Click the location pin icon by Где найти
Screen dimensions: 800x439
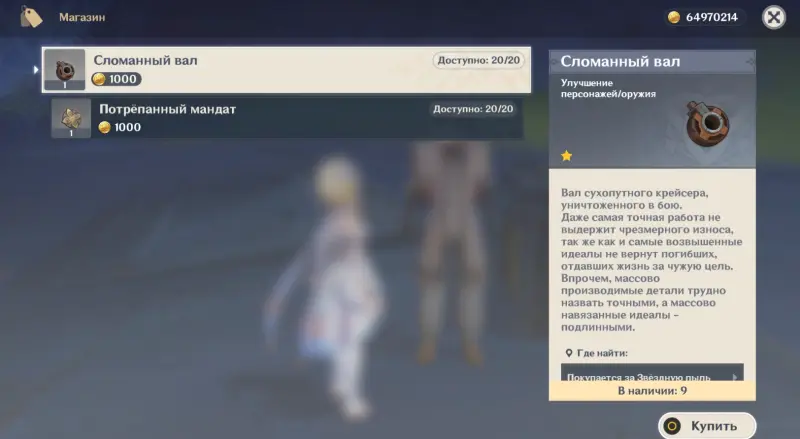click(x=568, y=353)
